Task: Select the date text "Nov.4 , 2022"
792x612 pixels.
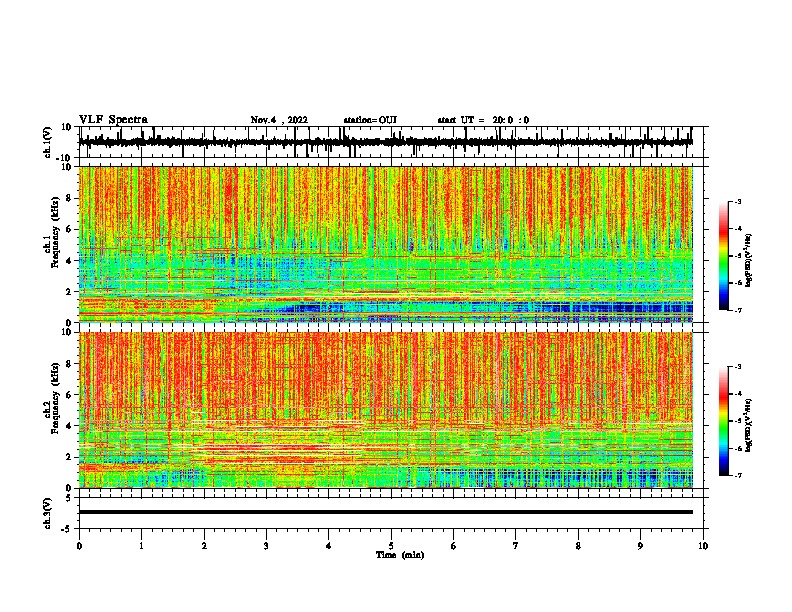Action: point(279,120)
